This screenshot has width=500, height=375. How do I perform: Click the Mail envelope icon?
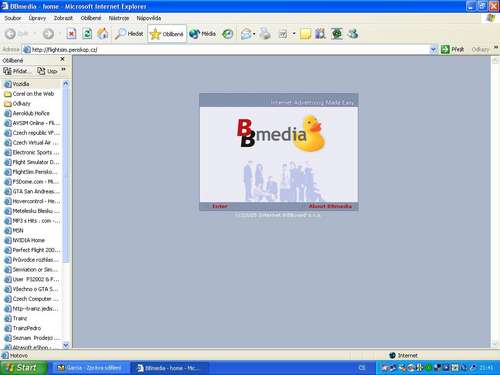point(246,34)
